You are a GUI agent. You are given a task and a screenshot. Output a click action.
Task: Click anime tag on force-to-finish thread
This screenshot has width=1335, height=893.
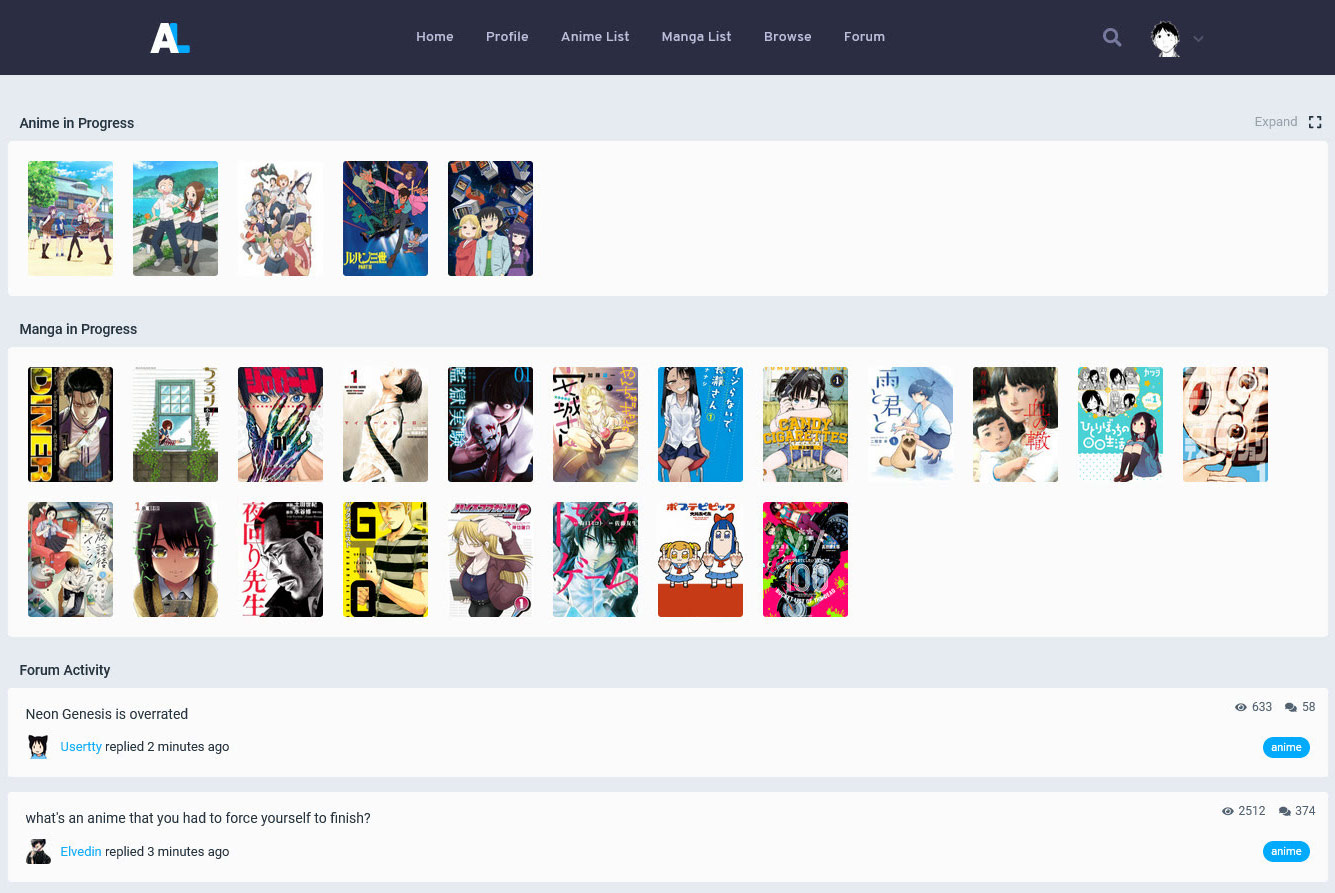(1286, 852)
